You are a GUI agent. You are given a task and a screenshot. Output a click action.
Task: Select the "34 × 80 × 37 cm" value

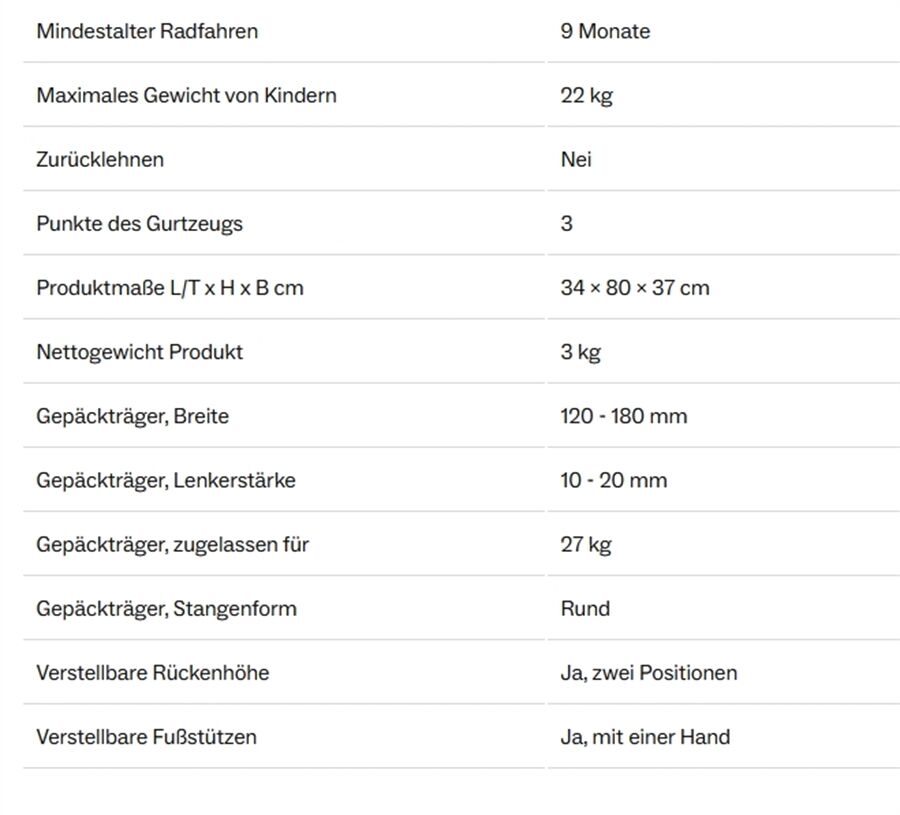(x=634, y=288)
